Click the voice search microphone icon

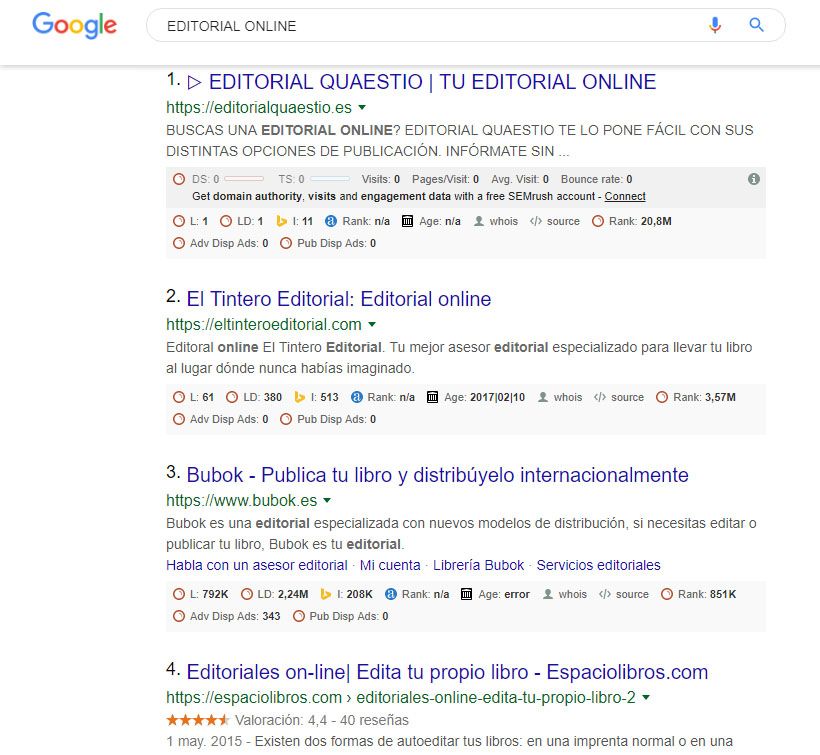(x=716, y=25)
